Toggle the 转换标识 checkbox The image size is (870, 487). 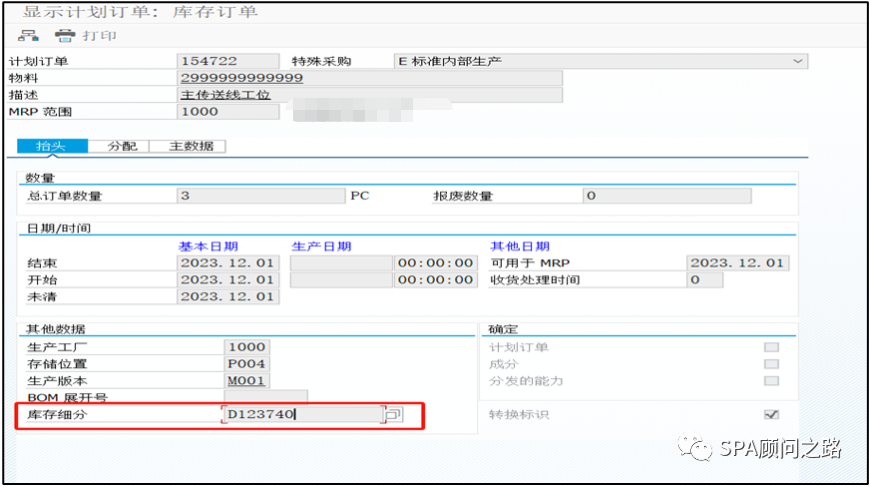click(x=771, y=414)
